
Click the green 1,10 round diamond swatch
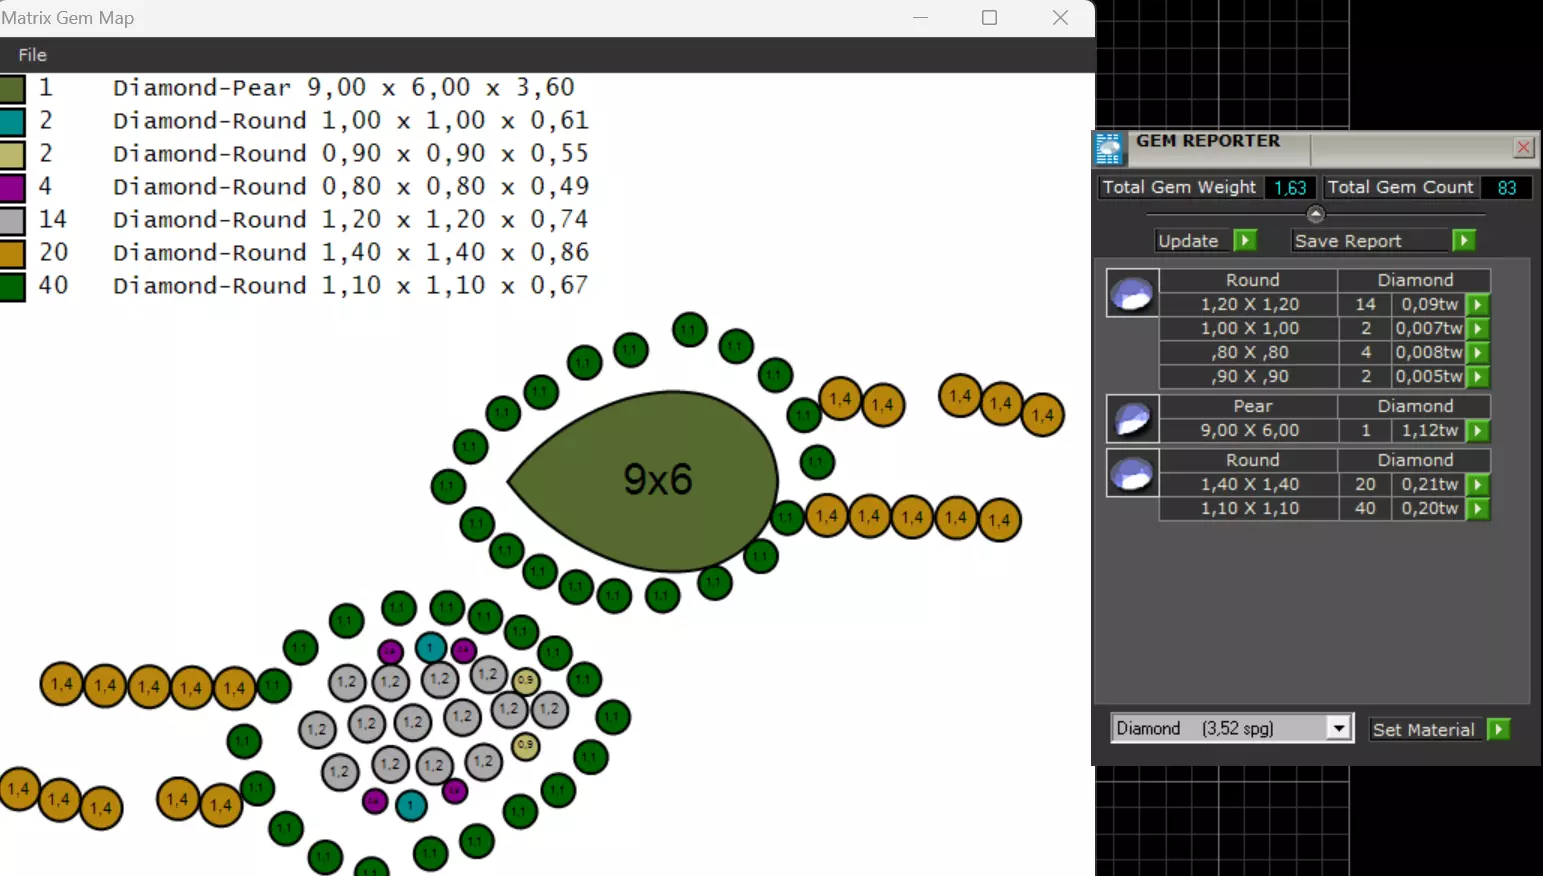click(x=12, y=287)
